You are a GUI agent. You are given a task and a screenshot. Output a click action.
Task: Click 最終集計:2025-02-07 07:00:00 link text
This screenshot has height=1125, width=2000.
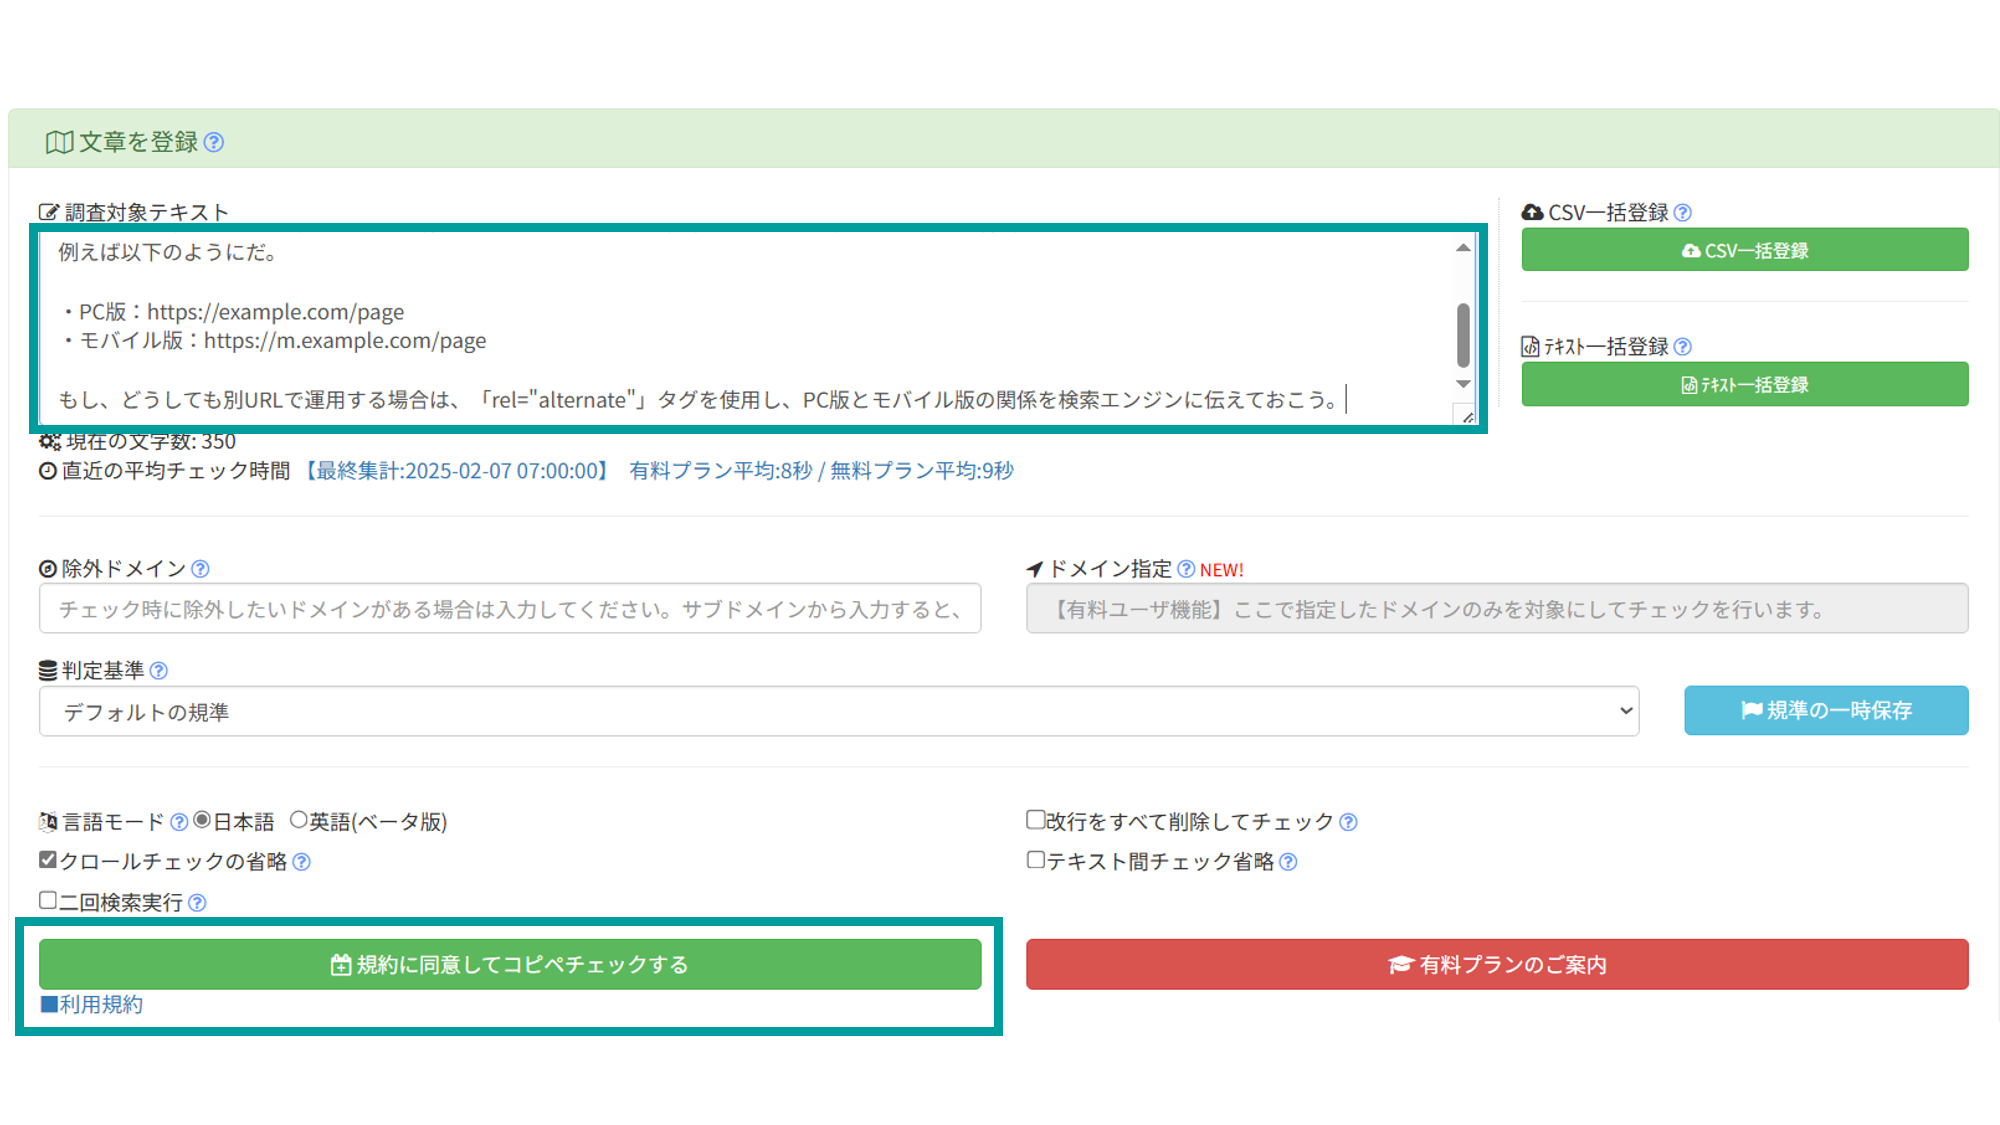457,471
